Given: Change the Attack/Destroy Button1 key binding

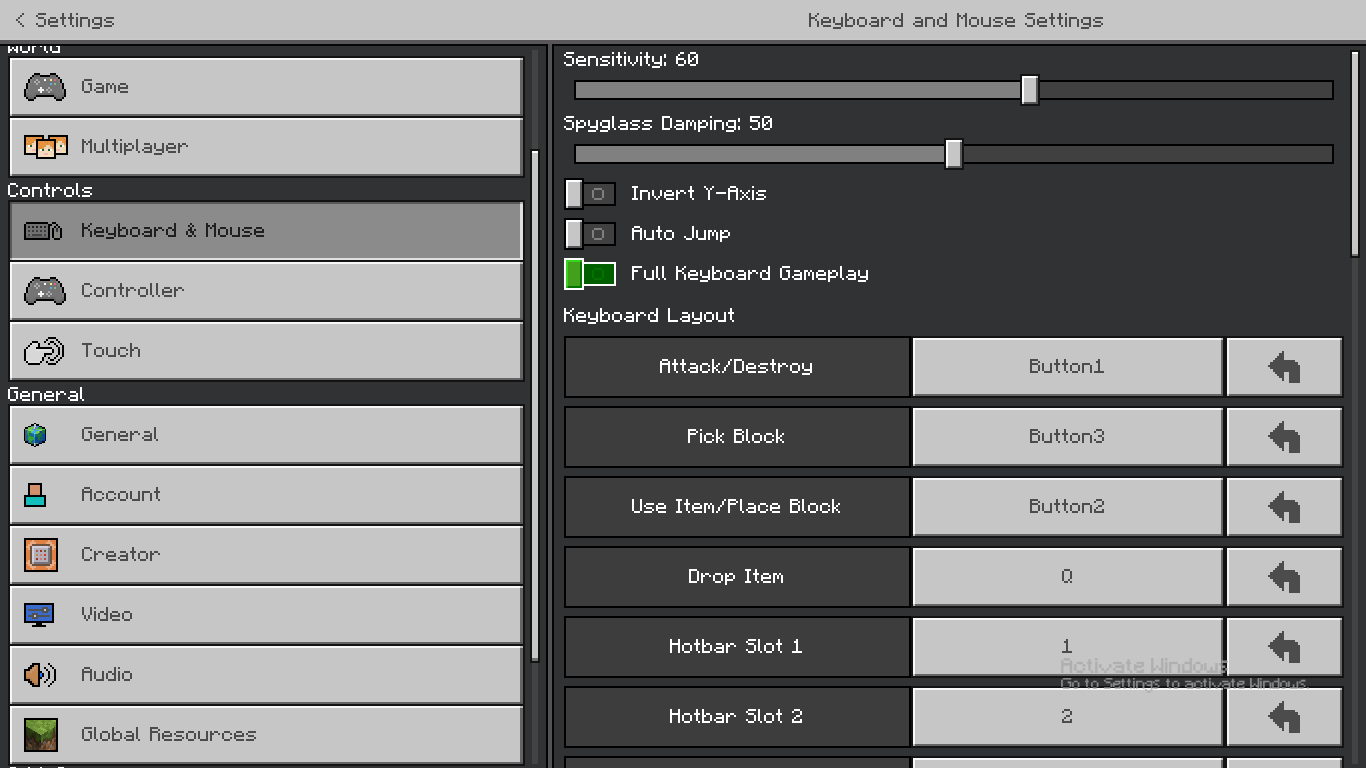Looking at the screenshot, I should click(x=1067, y=367).
